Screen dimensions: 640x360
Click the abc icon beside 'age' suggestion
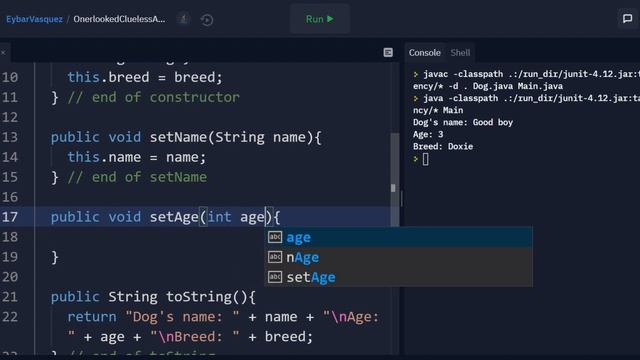[x=275, y=237]
